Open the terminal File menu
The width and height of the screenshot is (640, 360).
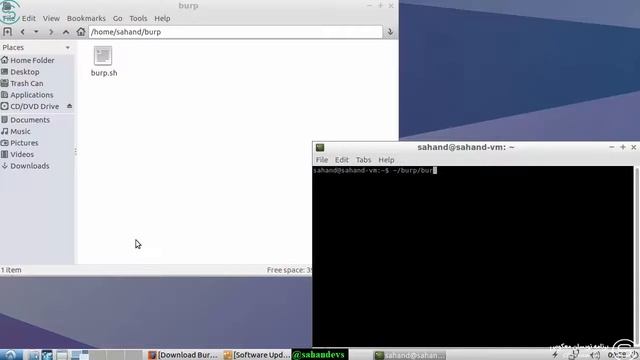pos(322,160)
